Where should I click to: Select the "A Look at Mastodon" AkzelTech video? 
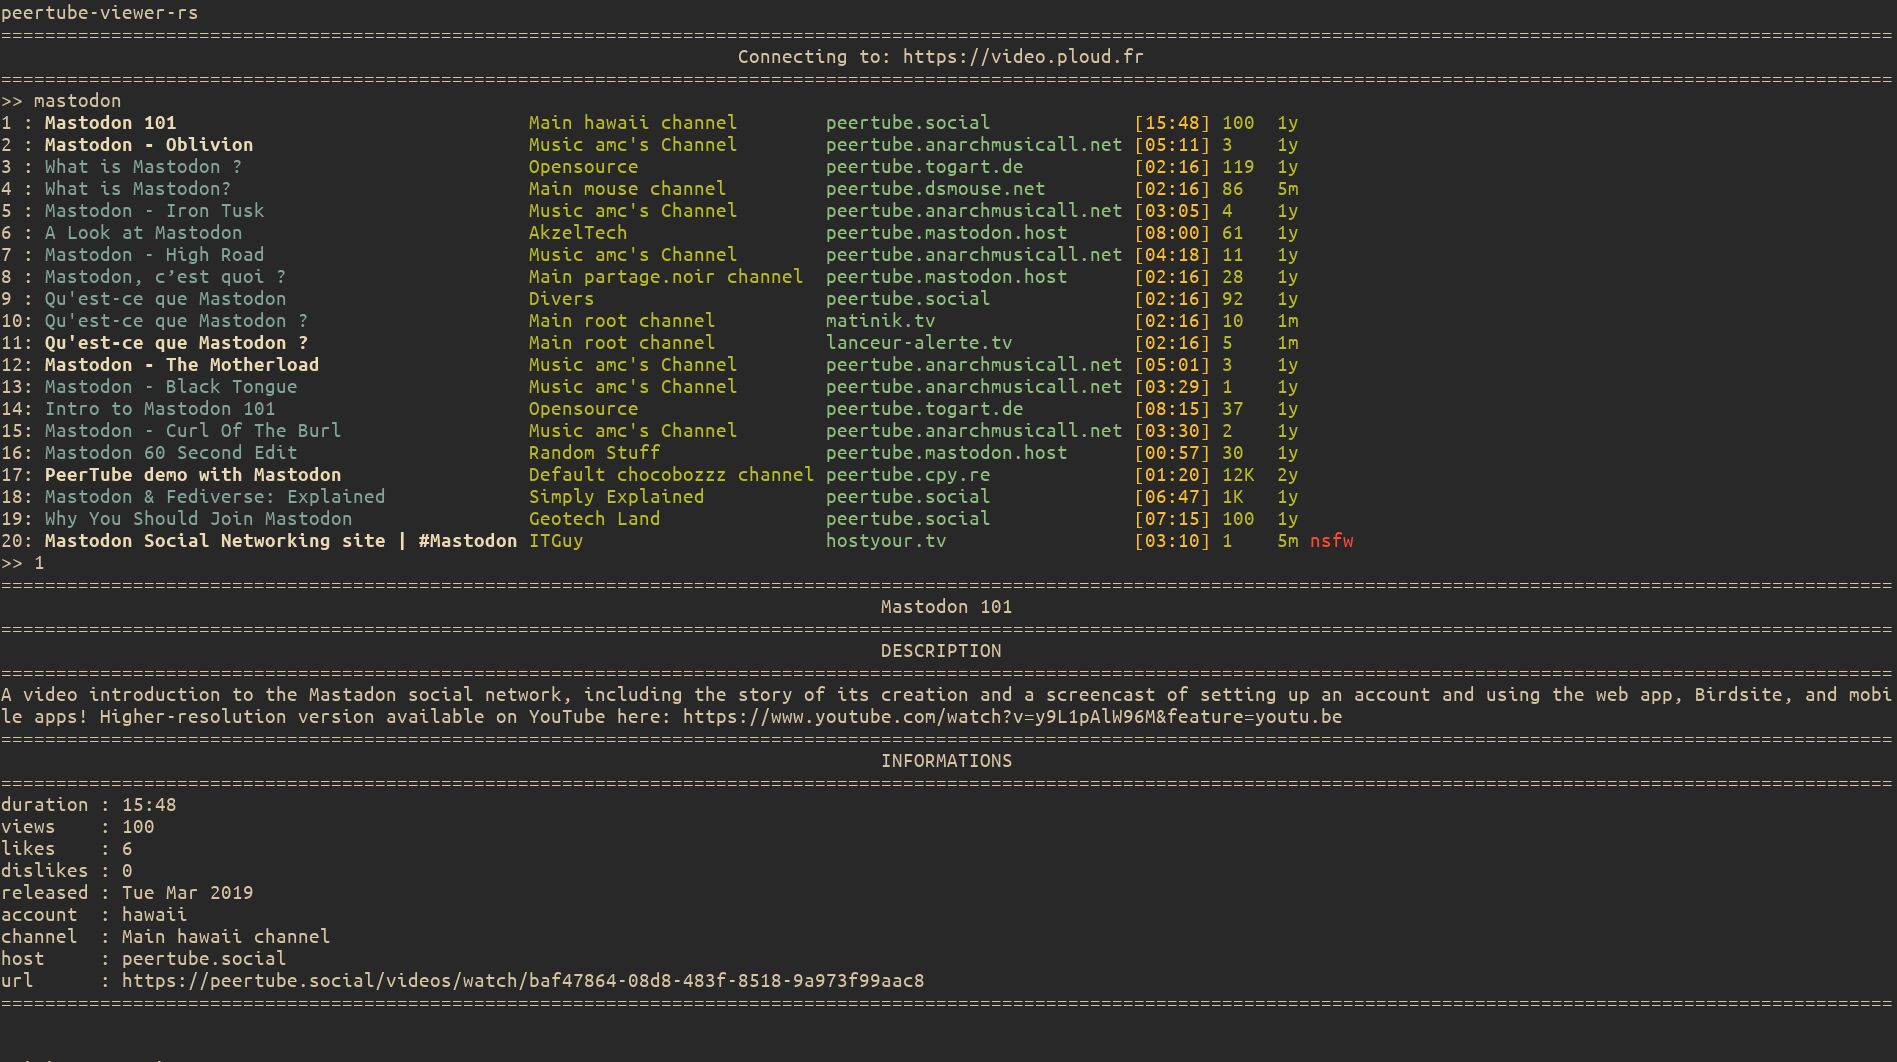tap(143, 232)
